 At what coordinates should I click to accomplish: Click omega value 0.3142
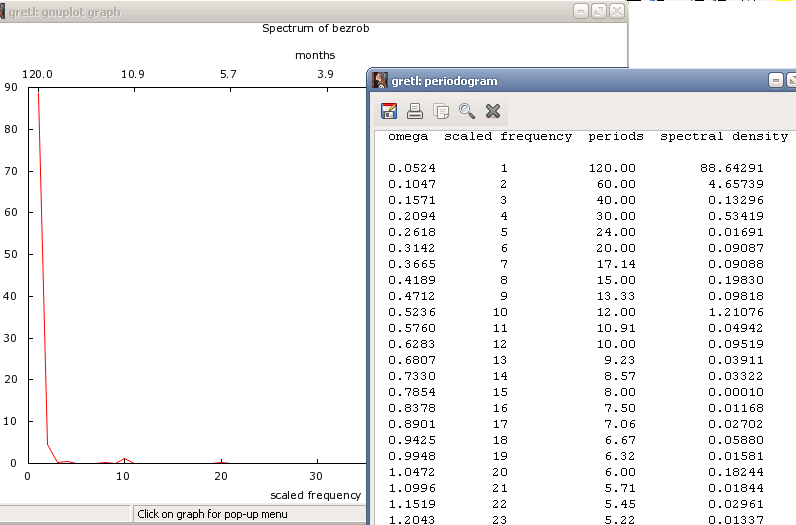412,248
